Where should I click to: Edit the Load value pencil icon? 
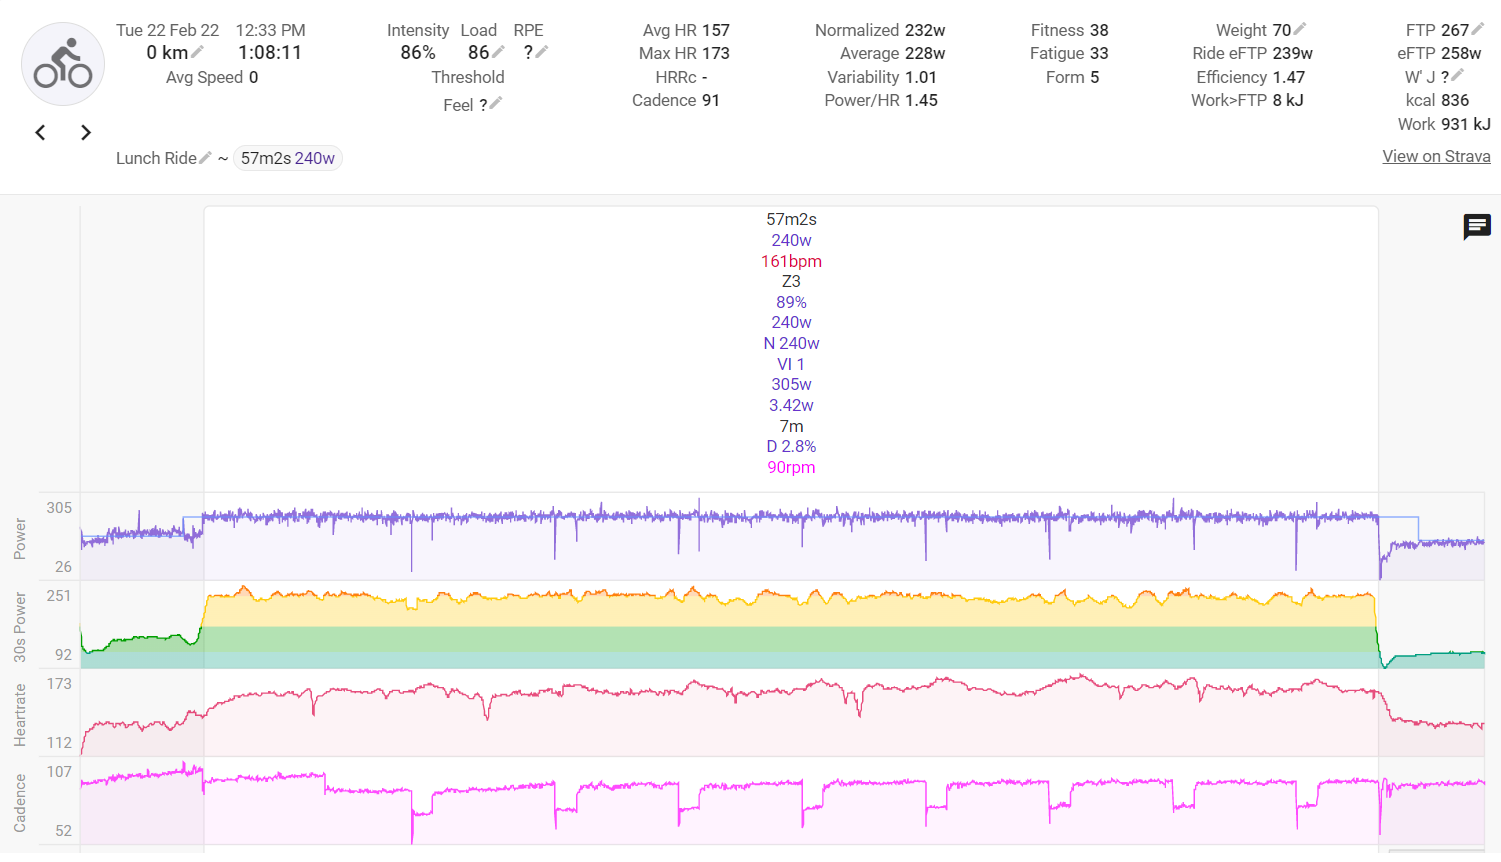pyautogui.click(x=498, y=52)
